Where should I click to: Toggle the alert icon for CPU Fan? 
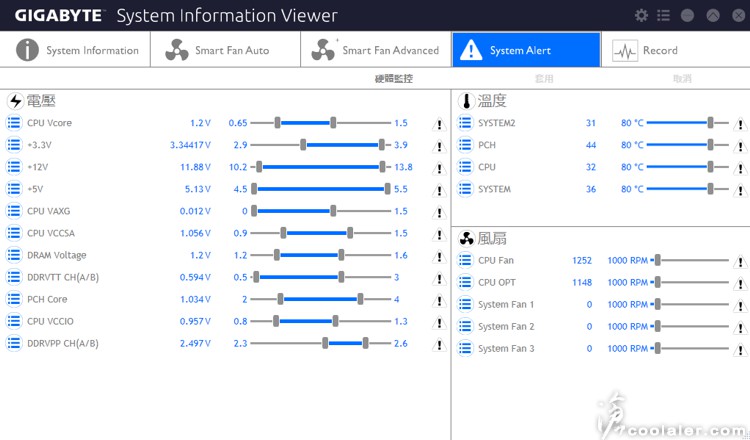coord(740,262)
